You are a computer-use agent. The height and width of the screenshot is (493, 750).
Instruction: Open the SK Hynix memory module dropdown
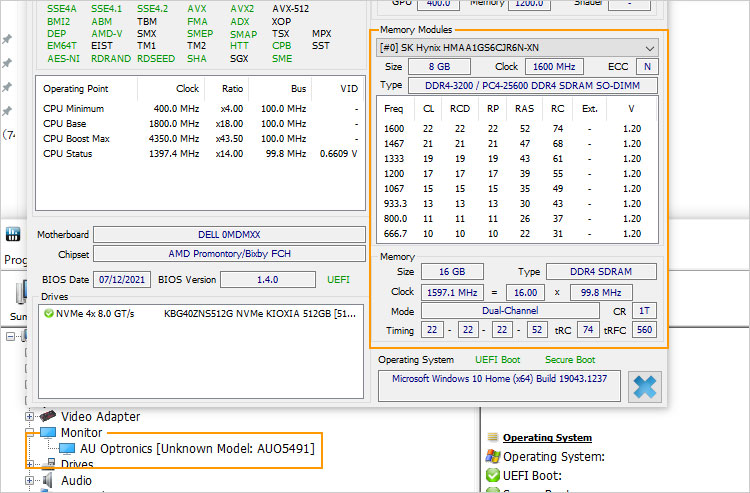(x=651, y=47)
